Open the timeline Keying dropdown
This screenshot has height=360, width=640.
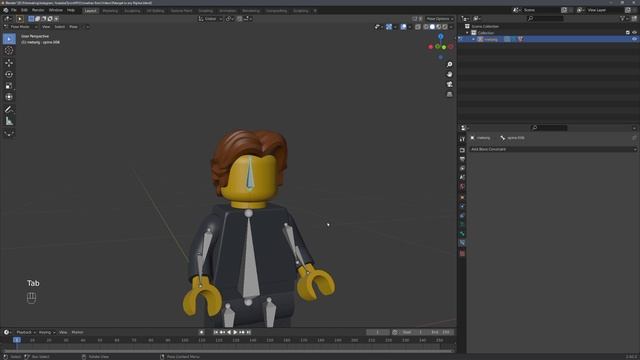tap(47, 332)
